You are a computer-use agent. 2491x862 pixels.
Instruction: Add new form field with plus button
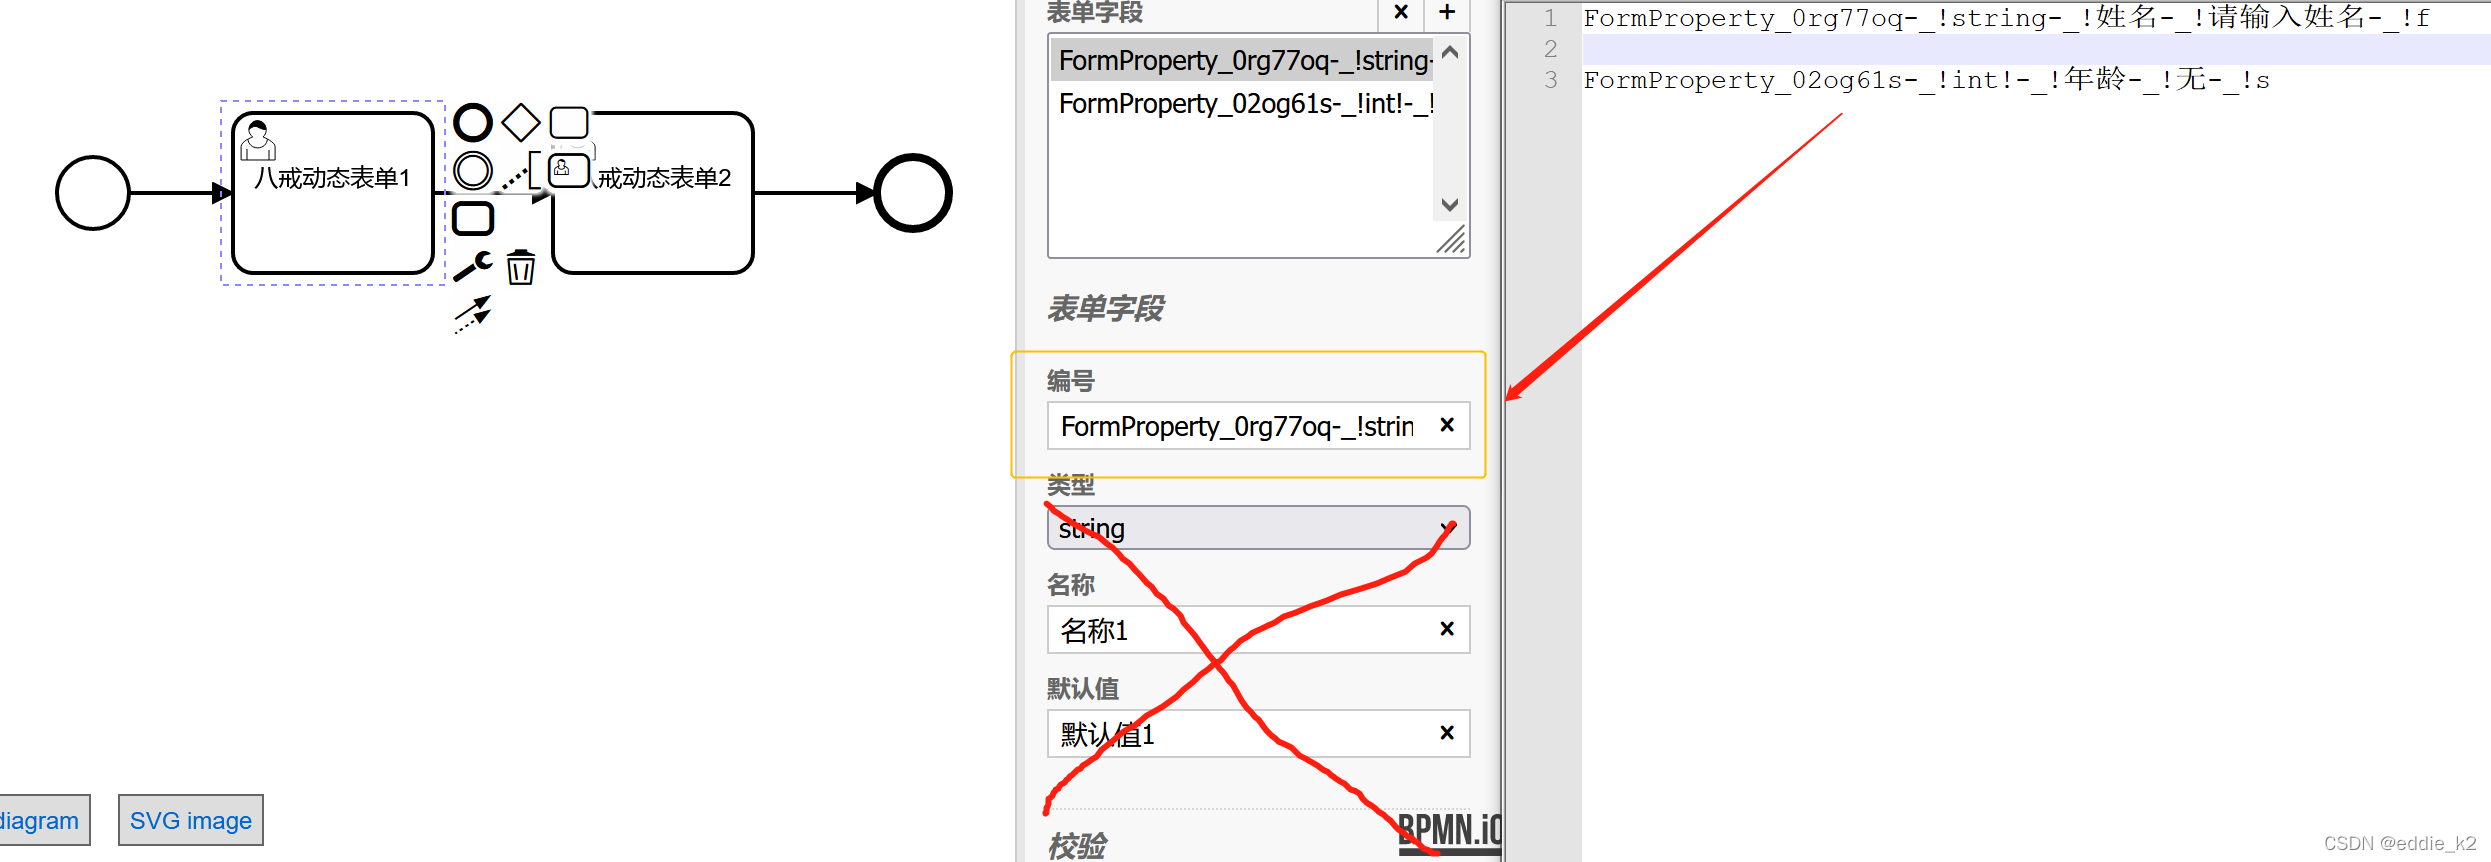click(x=1447, y=12)
